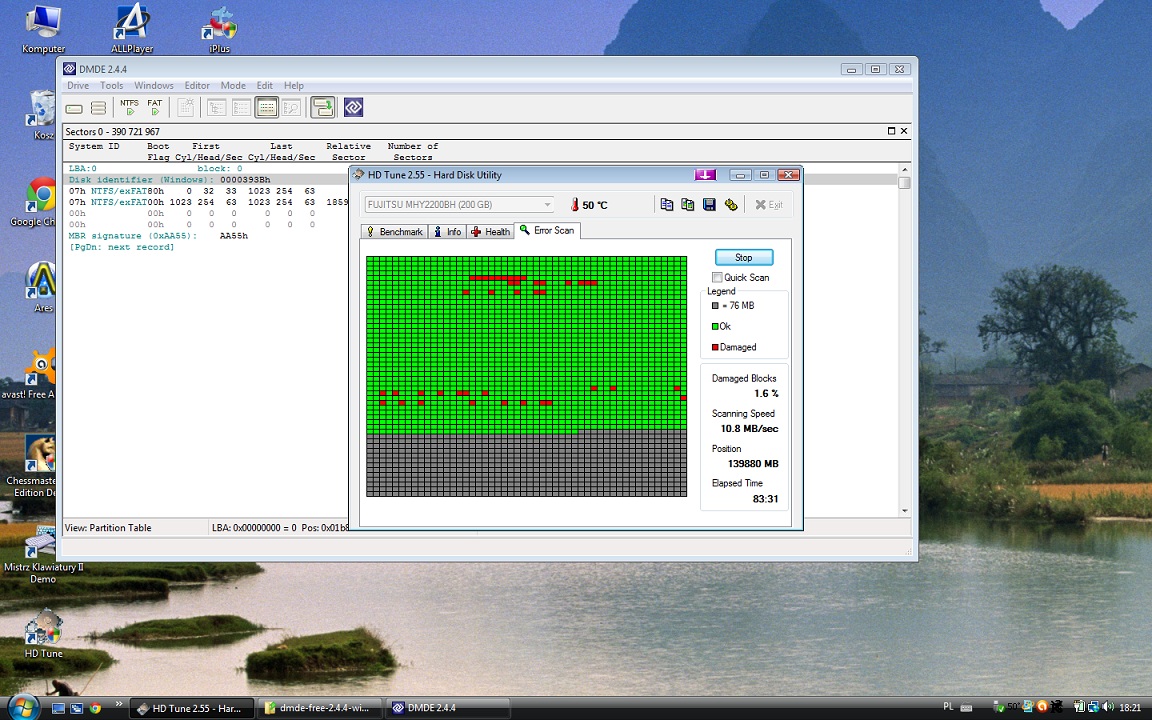Click the volume speaker tray icon
This screenshot has height=720, width=1152.
coord(1108,707)
